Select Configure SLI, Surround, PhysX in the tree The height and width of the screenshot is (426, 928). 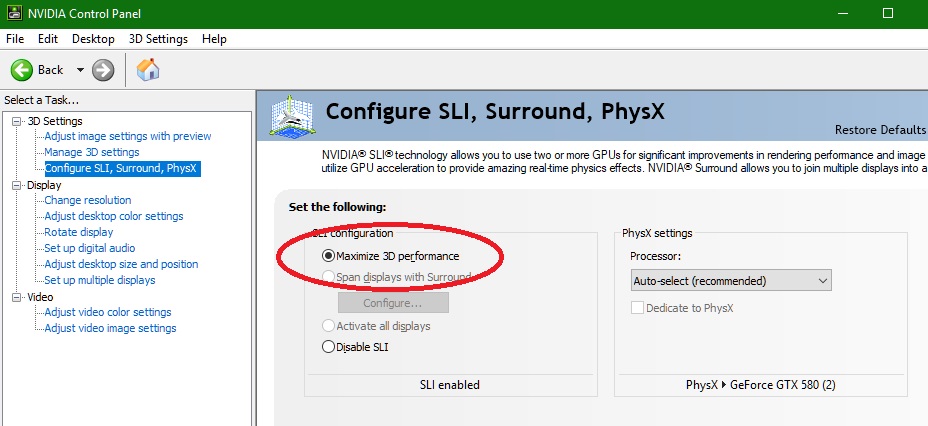(123, 168)
